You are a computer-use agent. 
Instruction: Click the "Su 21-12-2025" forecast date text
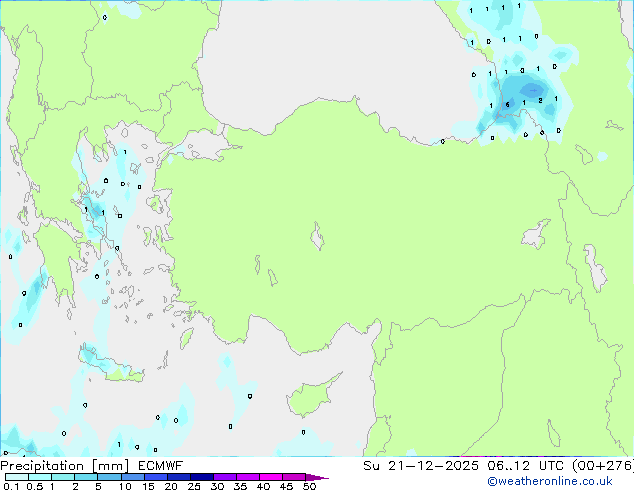(421, 466)
